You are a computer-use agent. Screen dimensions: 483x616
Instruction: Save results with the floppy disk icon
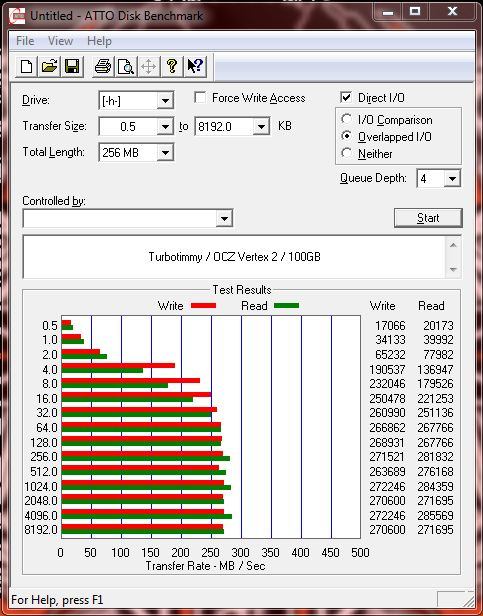click(x=72, y=66)
